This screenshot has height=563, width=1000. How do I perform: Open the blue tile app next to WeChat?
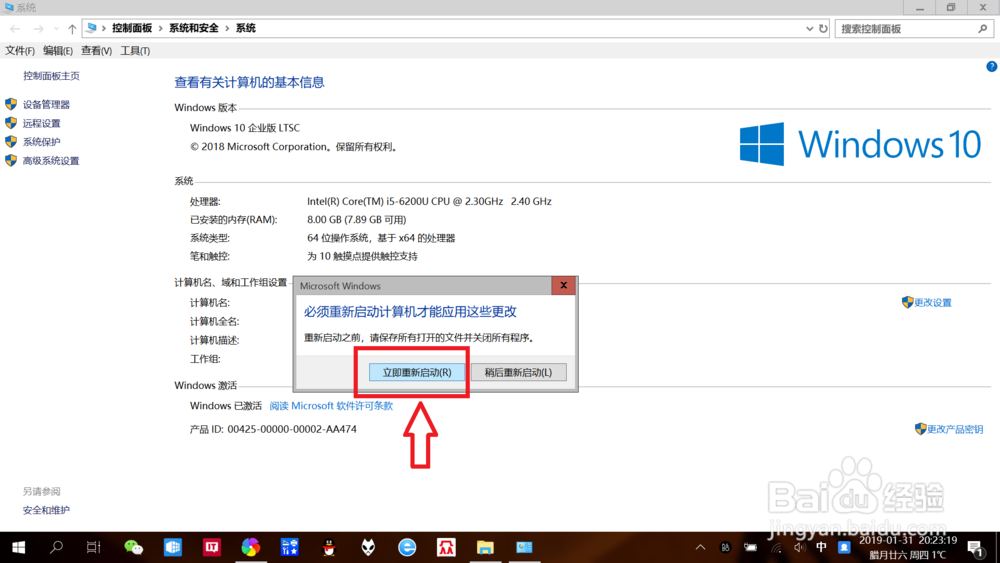click(173, 547)
